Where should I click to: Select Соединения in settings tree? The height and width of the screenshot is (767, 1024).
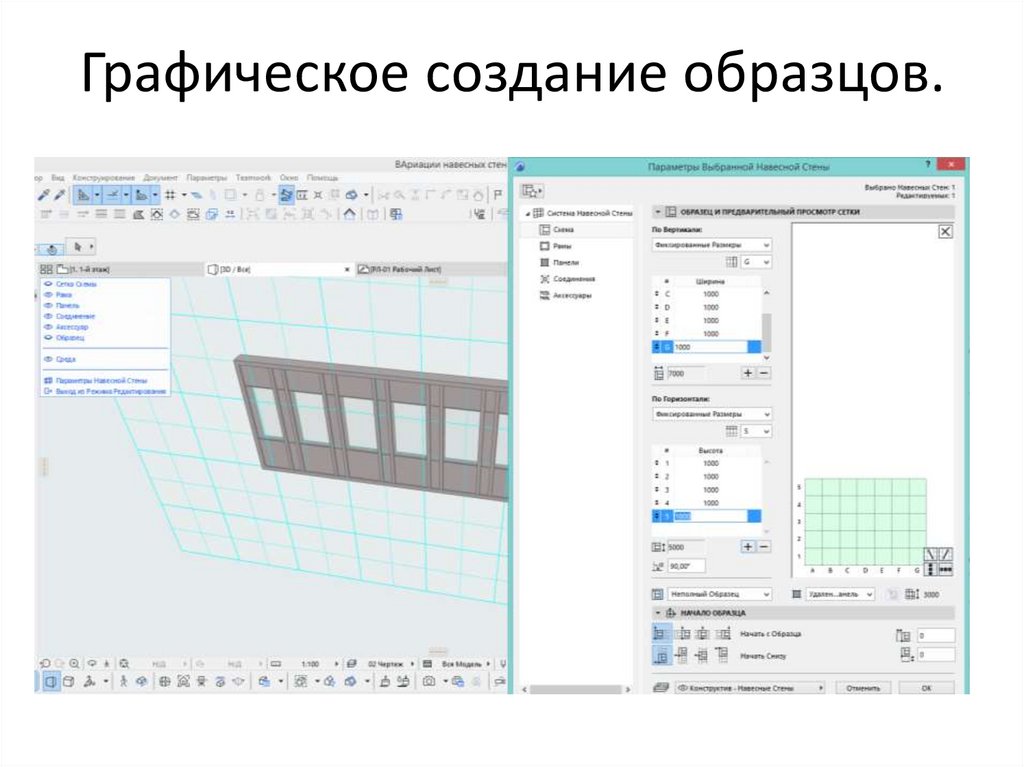click(573, 279)
